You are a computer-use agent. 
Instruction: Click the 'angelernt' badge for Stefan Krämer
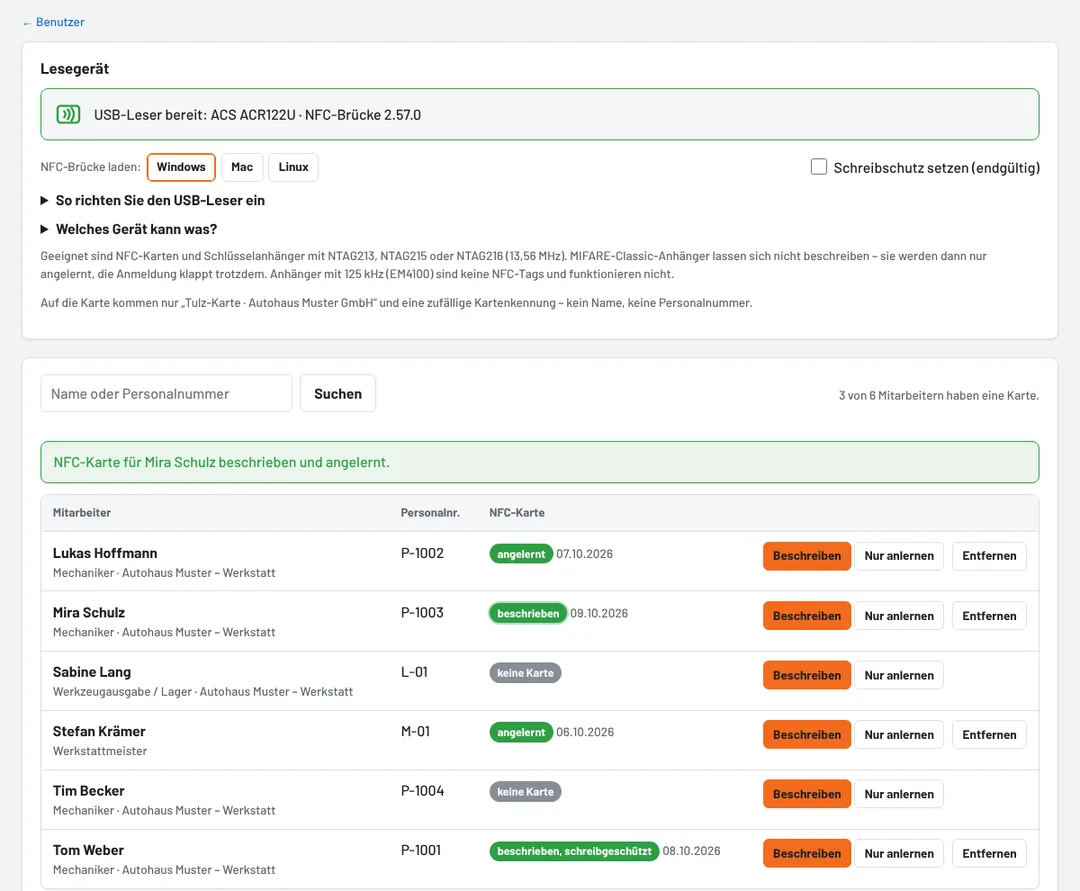pos(521,732)
